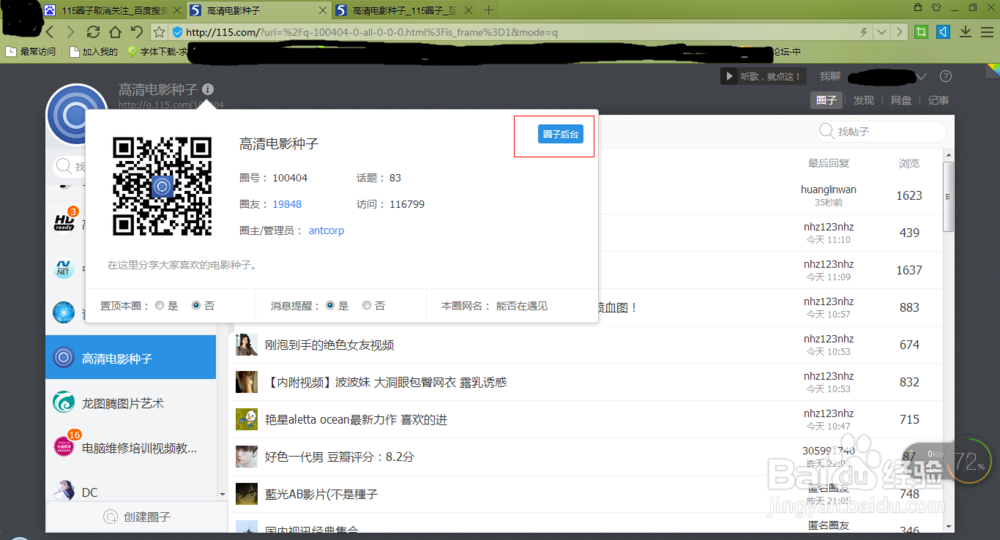1000x540 pixels.
Task: Click the 最后回复 column header
Action: (x=828, y=163)
